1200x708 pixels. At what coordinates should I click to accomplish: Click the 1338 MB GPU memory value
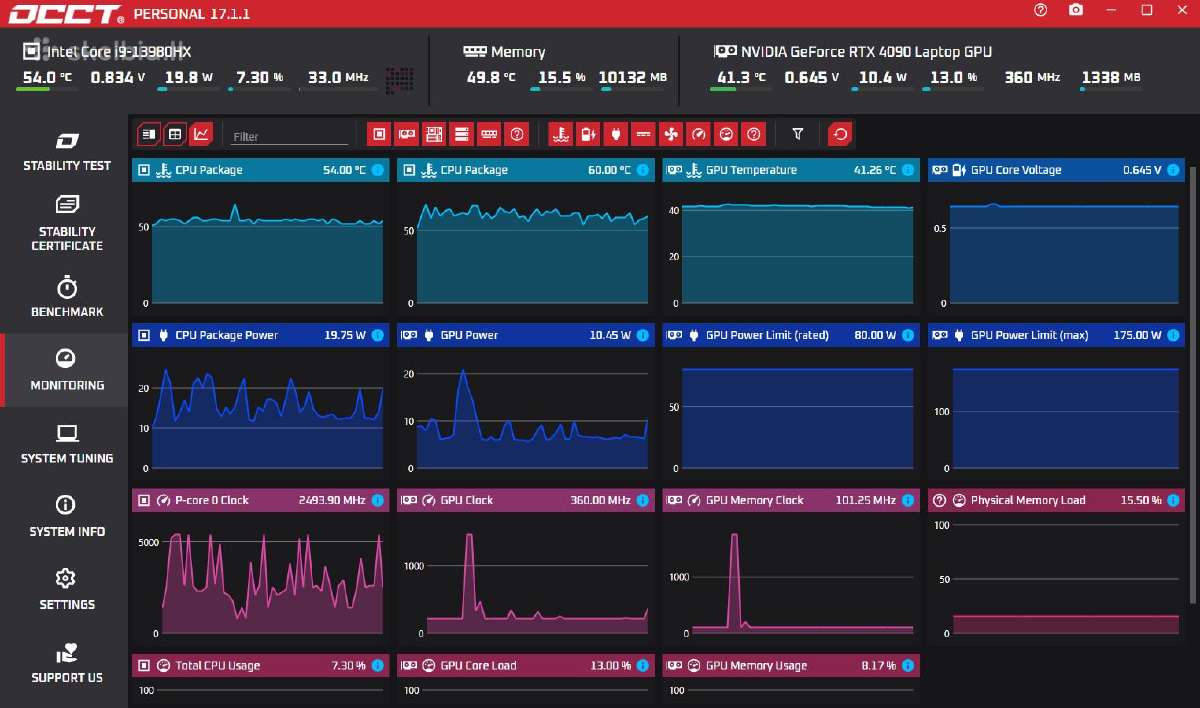(1111, 77)
